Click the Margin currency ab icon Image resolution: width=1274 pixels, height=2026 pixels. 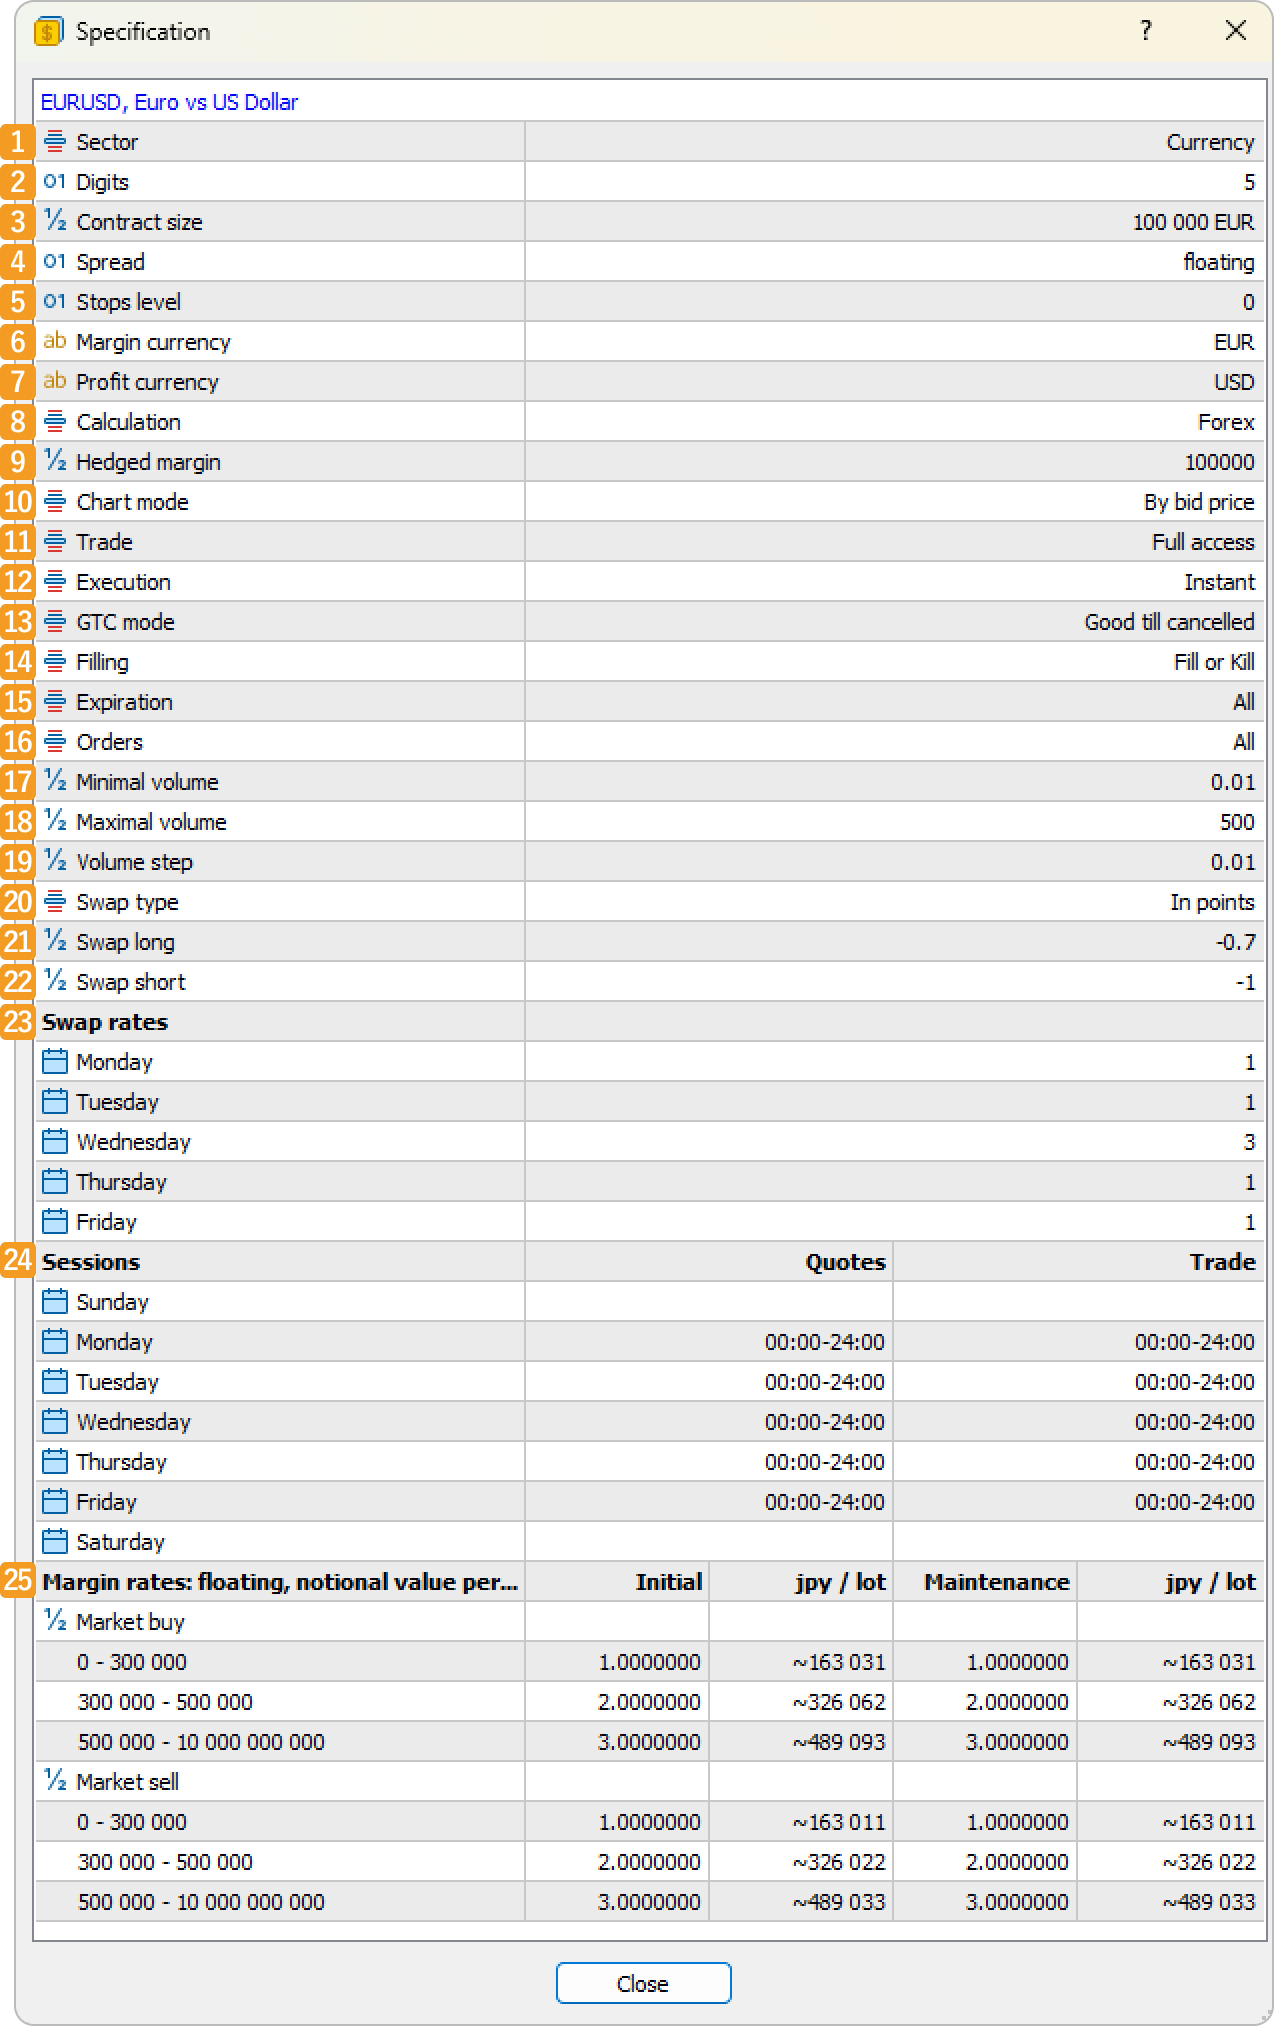(55, 341)
